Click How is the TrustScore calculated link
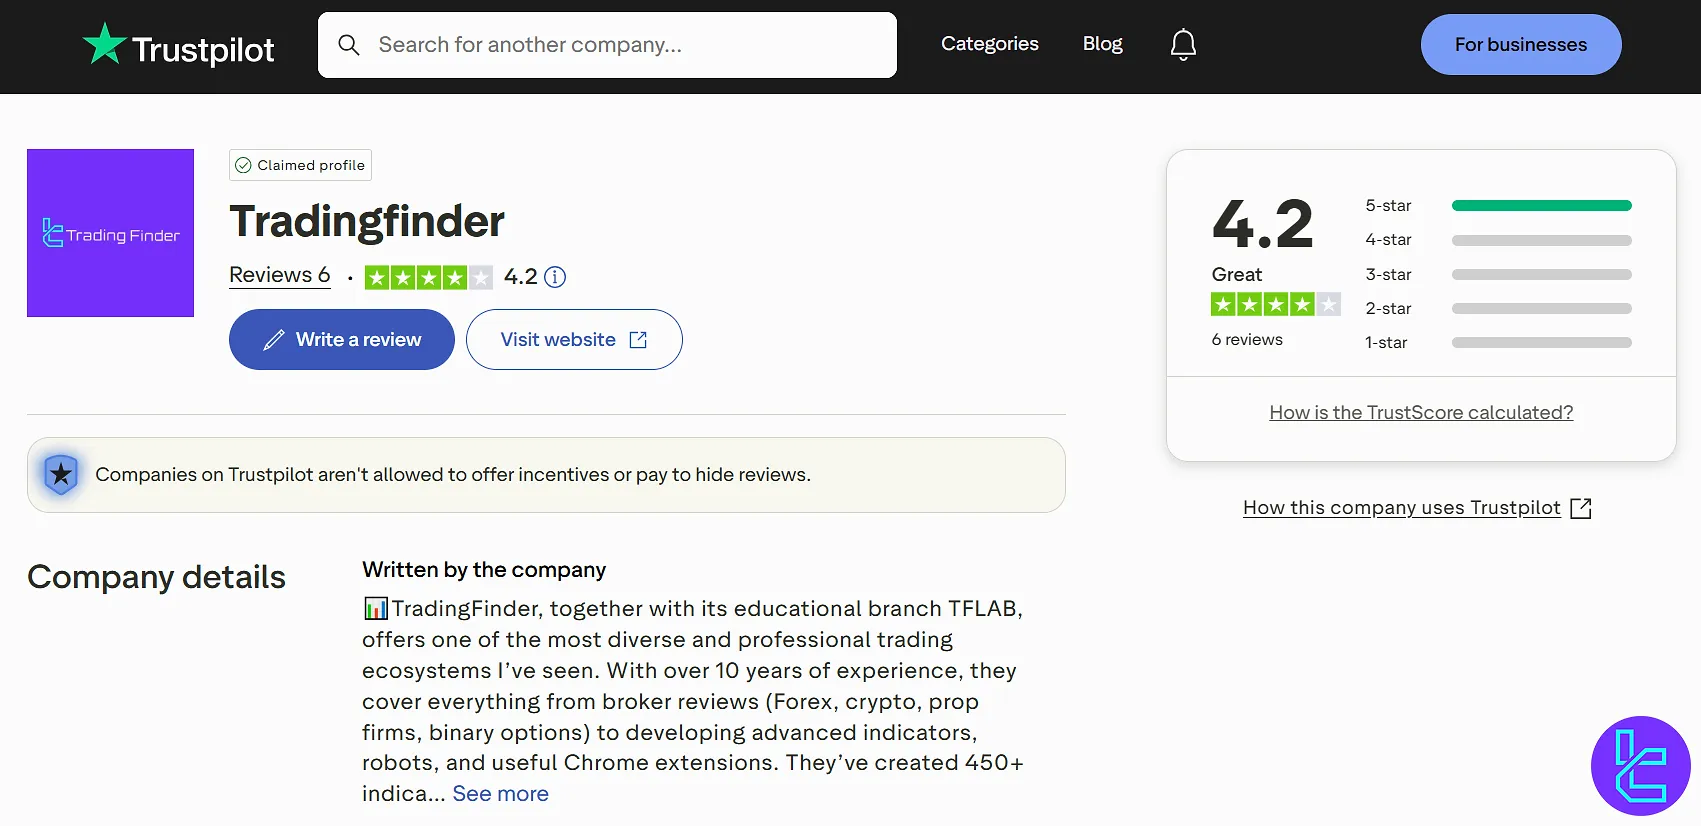Image resolution: width=1701 pixels, height=826 pixels. [1420, 412]
